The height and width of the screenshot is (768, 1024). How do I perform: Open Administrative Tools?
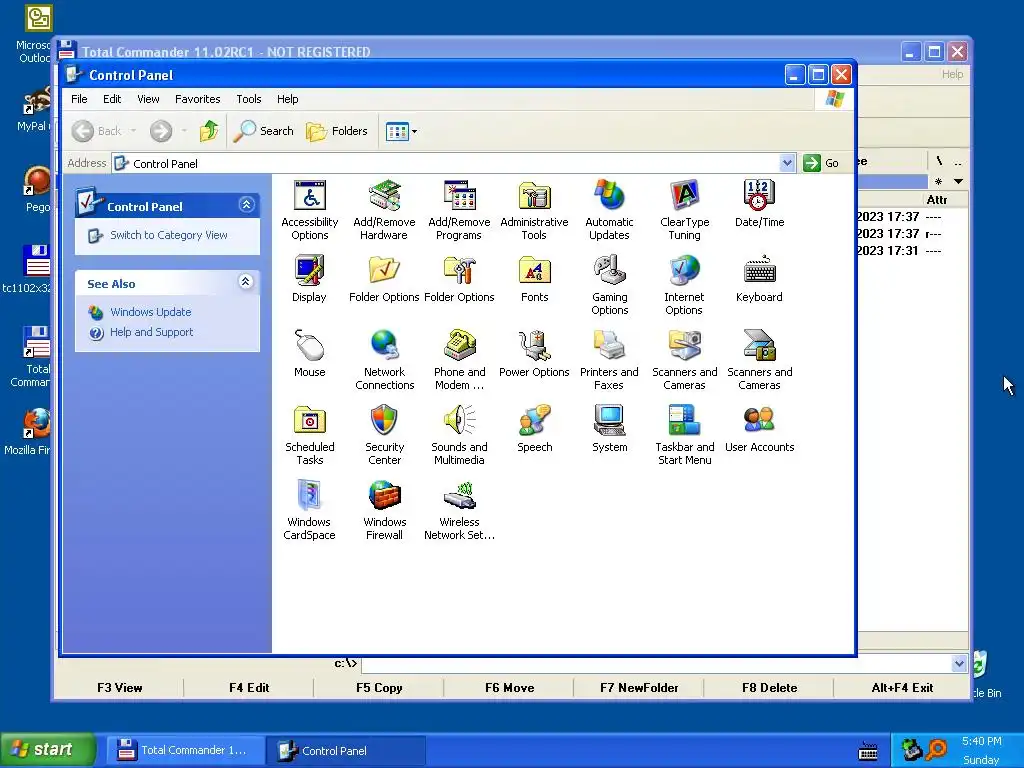(x=534, y=210)
